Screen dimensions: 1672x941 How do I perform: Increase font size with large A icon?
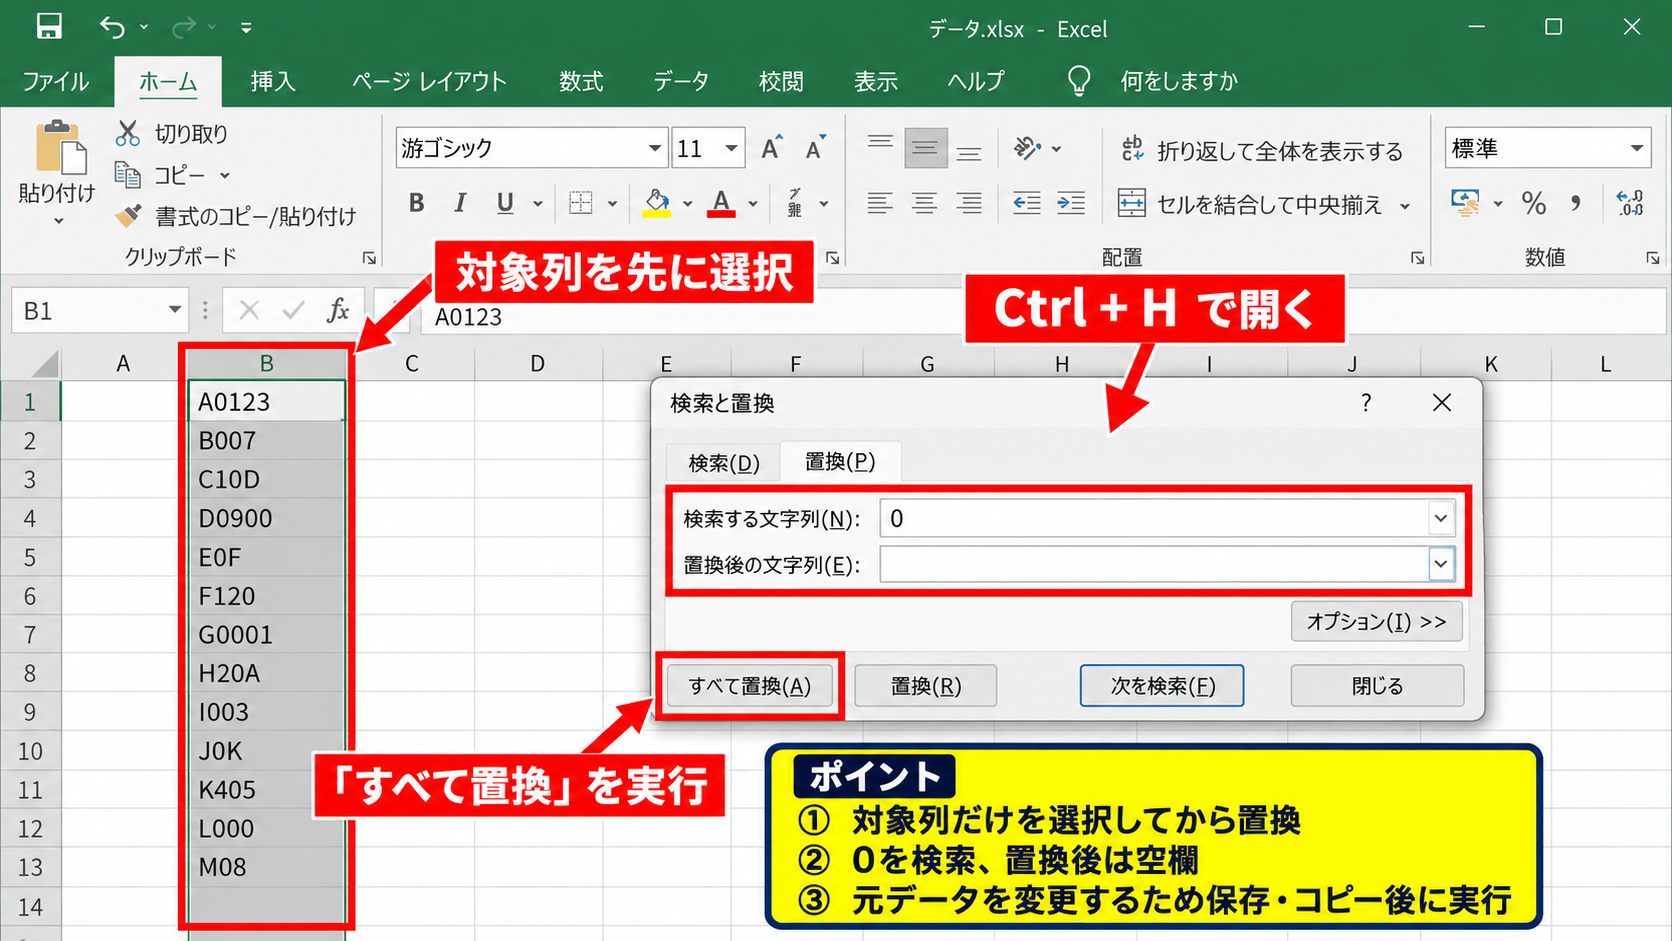[771, 149]
